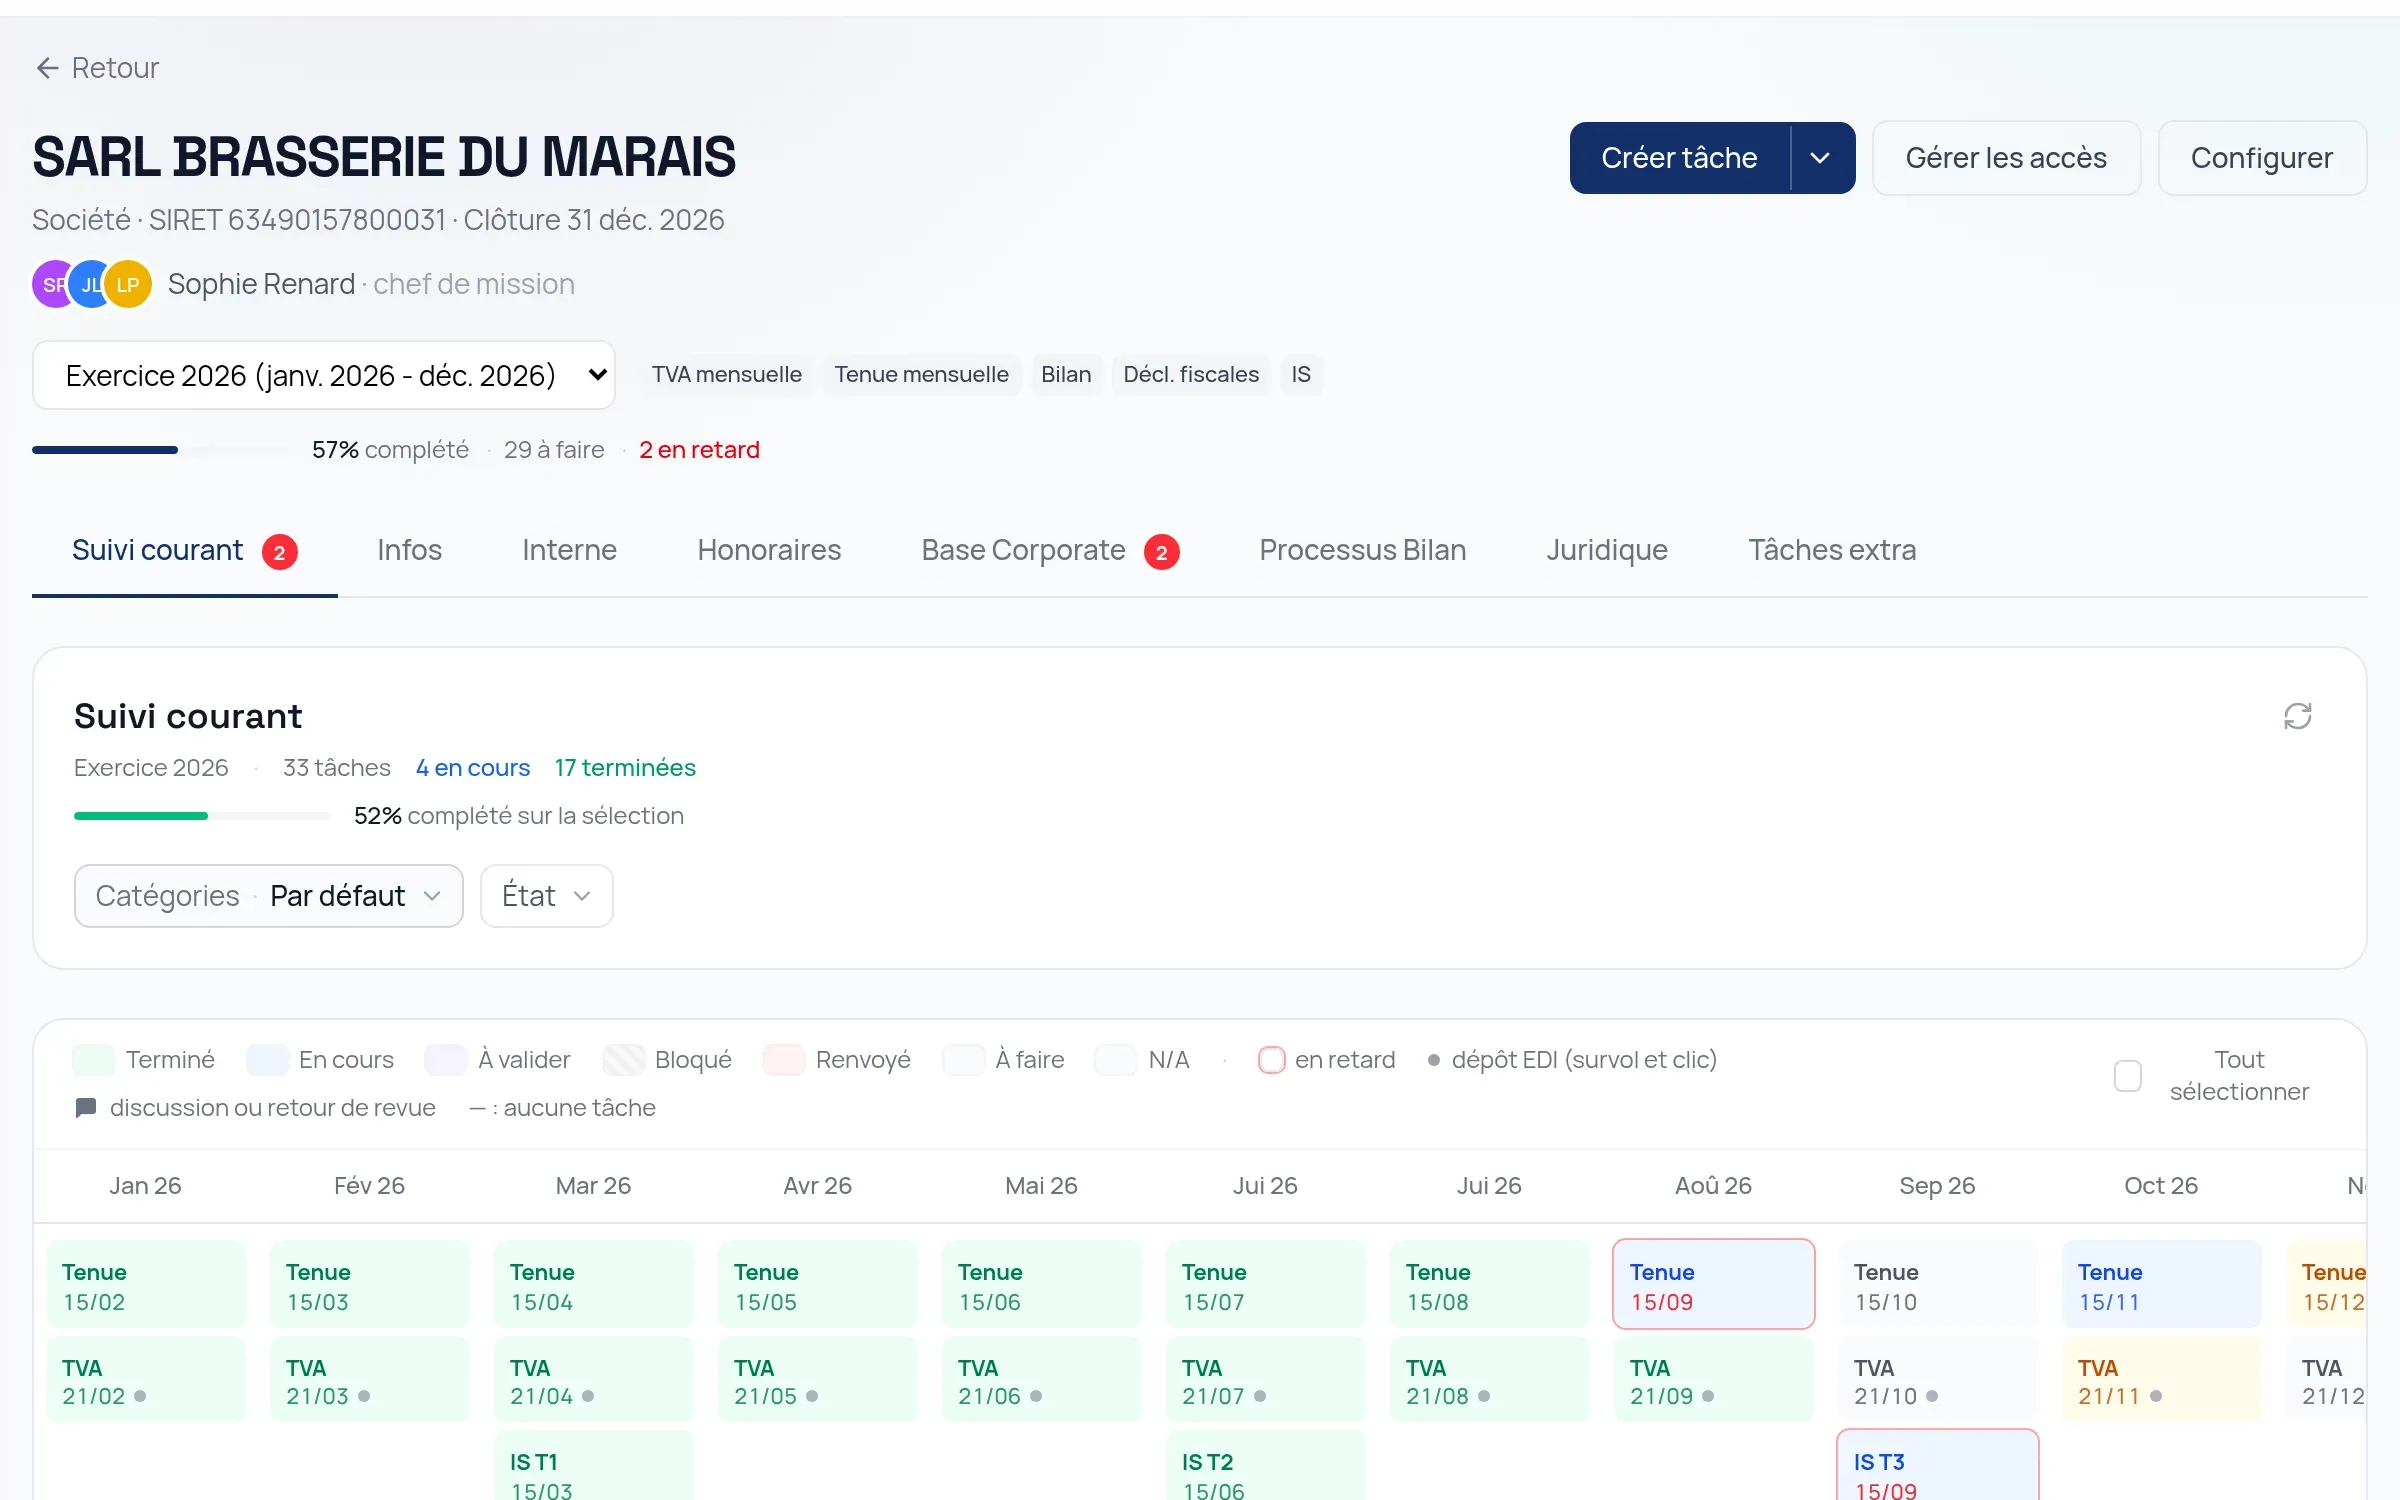The height and width of the screenshot is (1500, 2400).
Task: Click the EDI deposit dot on TVA 21/02
Action: 140,1396
